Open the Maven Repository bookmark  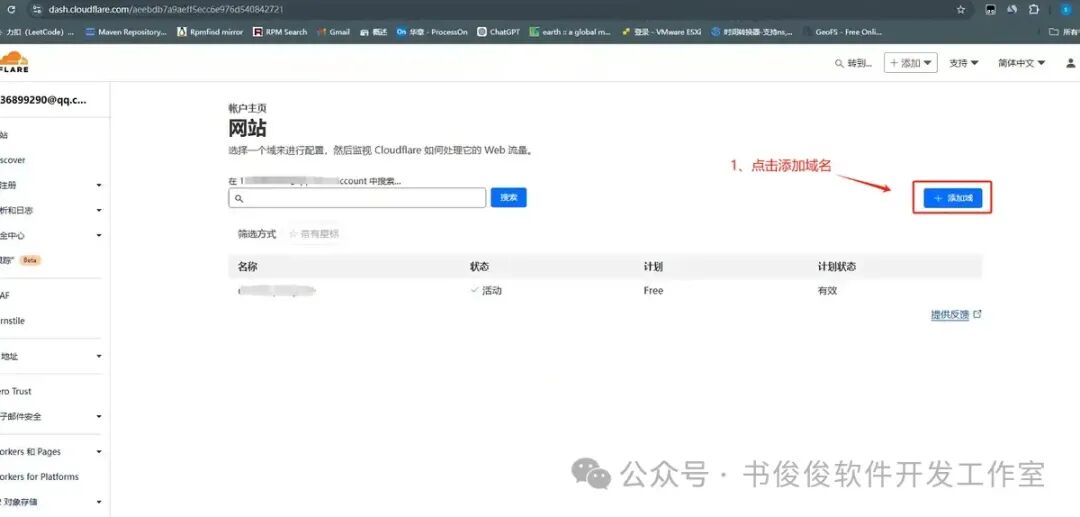125,32
